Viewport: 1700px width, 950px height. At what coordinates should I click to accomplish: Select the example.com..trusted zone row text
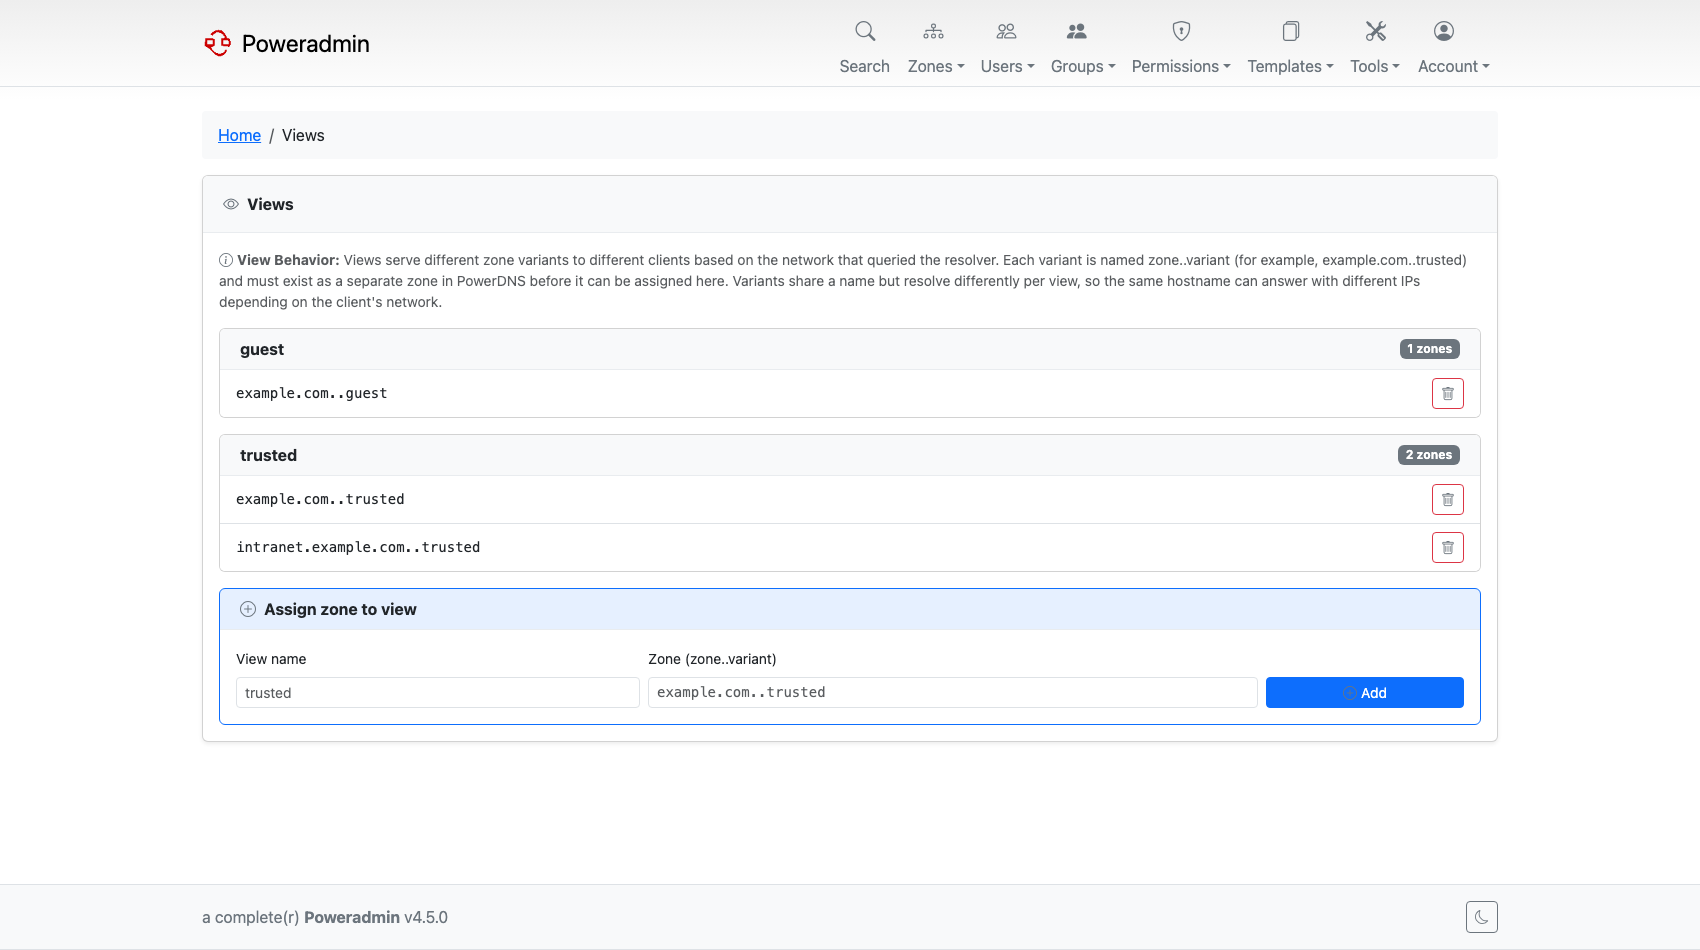tap(320, 499)
